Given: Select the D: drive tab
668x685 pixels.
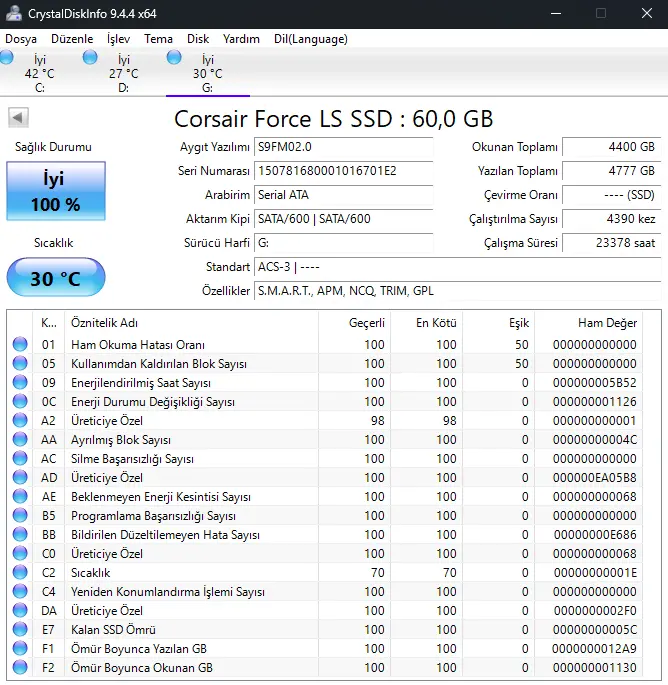Looking at the screenshot, I should tap(123, 72).
